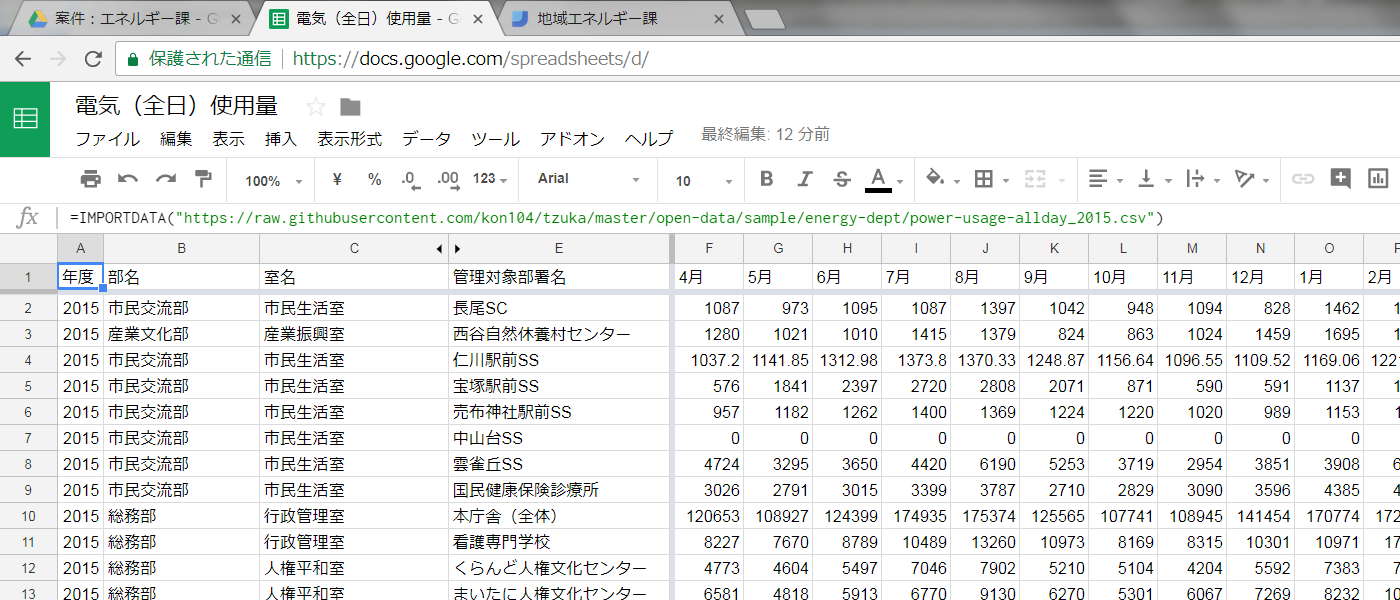
Task: Select column B header
Action: 181,249
